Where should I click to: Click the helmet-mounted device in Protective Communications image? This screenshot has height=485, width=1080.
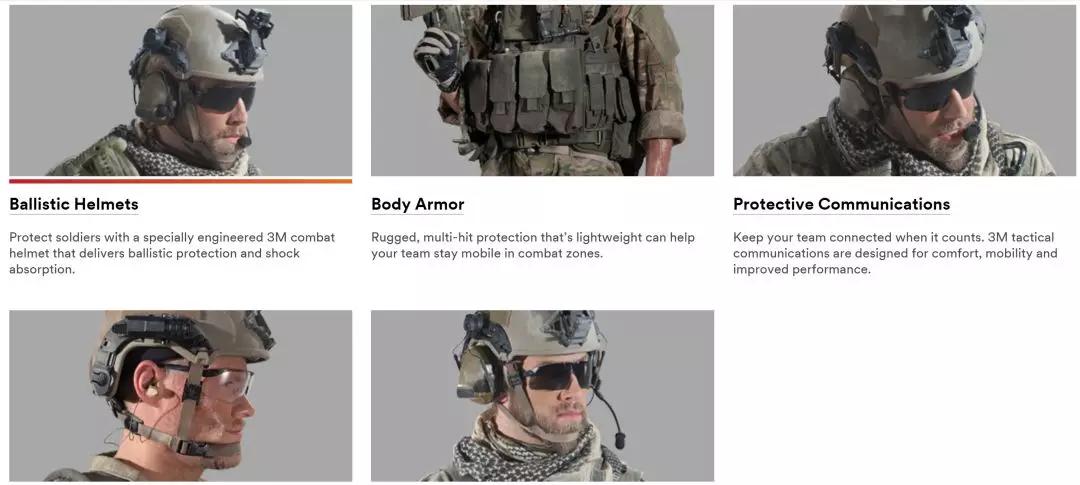(x=954, y=33)
